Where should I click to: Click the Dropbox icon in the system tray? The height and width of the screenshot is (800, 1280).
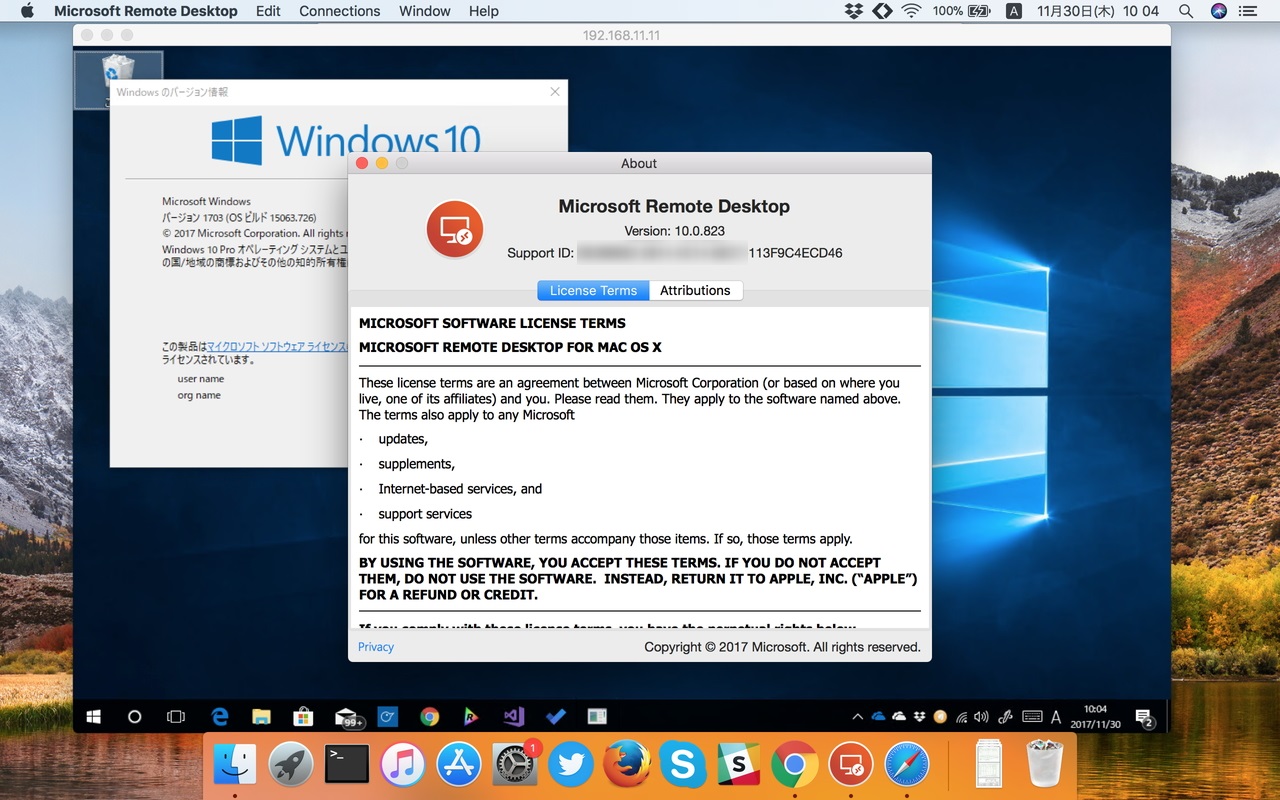pos(919,717)
